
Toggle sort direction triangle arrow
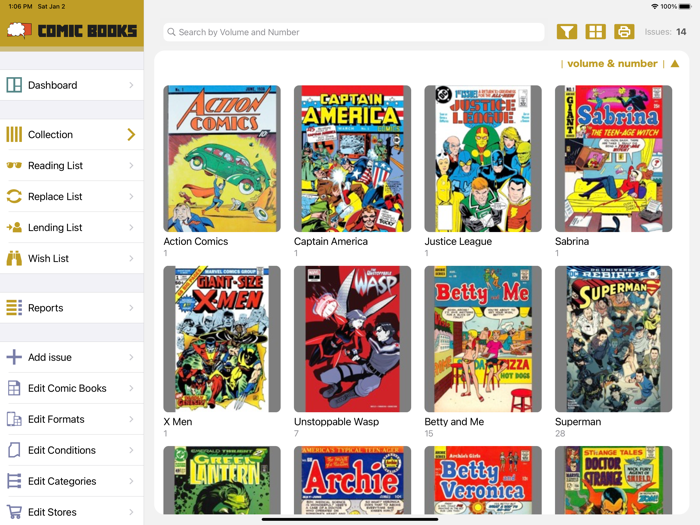(675, 64)
